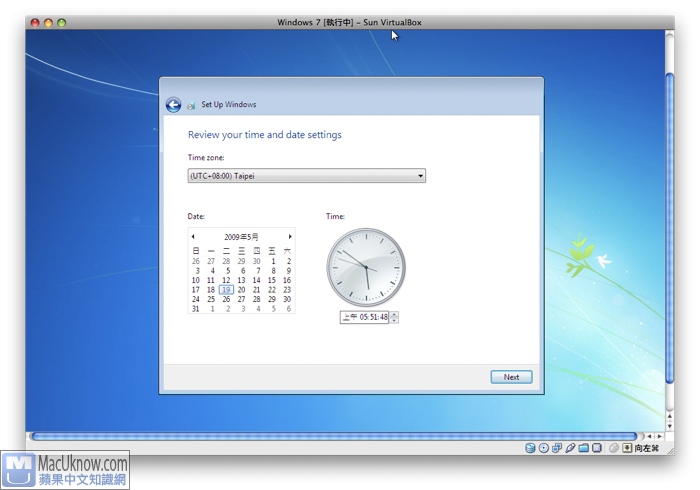Screen dimensions: 700x490
Task: Select April 26 in the calendar's first row
Action: point(196,262)
